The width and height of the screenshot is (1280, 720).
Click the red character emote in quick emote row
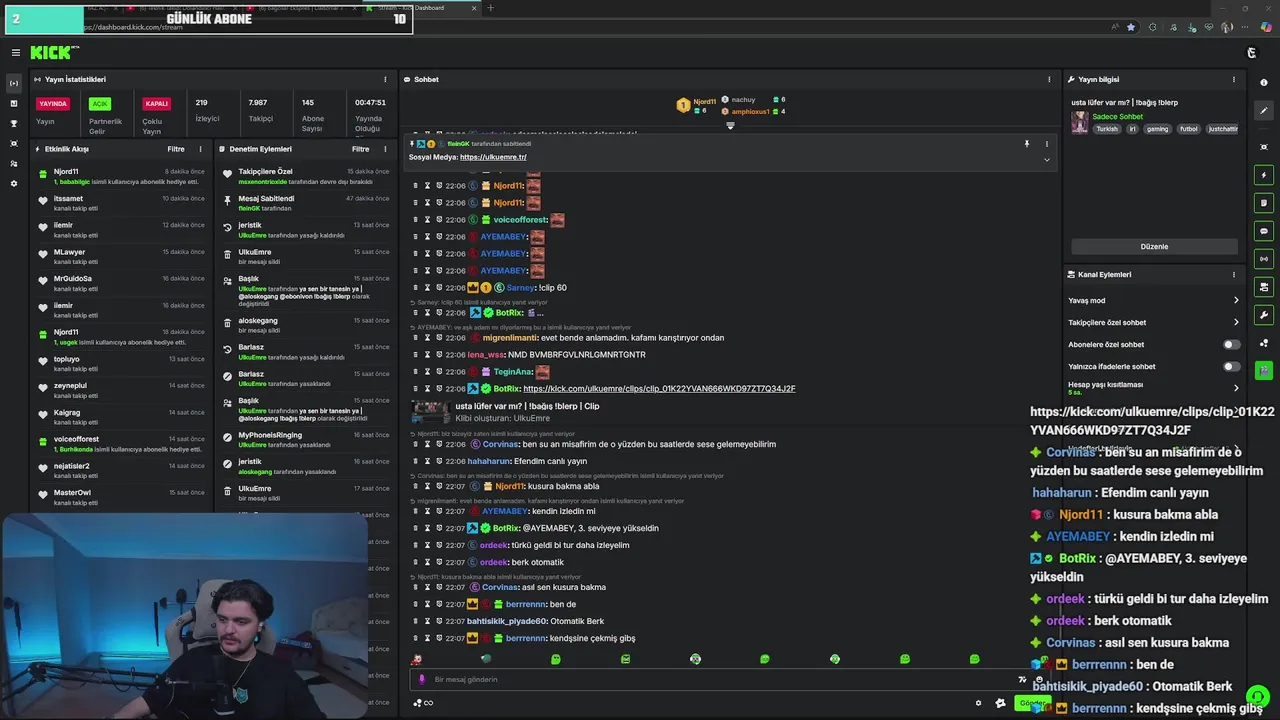[417, 659]
